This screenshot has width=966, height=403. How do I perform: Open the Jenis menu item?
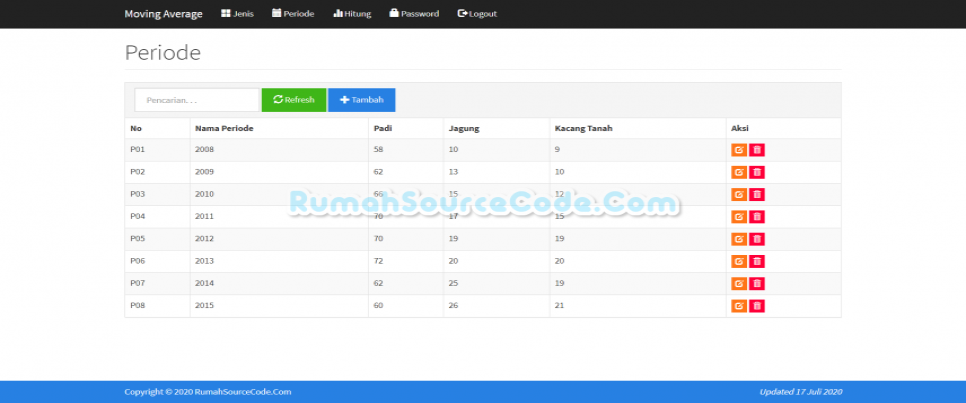click(237, 14)
